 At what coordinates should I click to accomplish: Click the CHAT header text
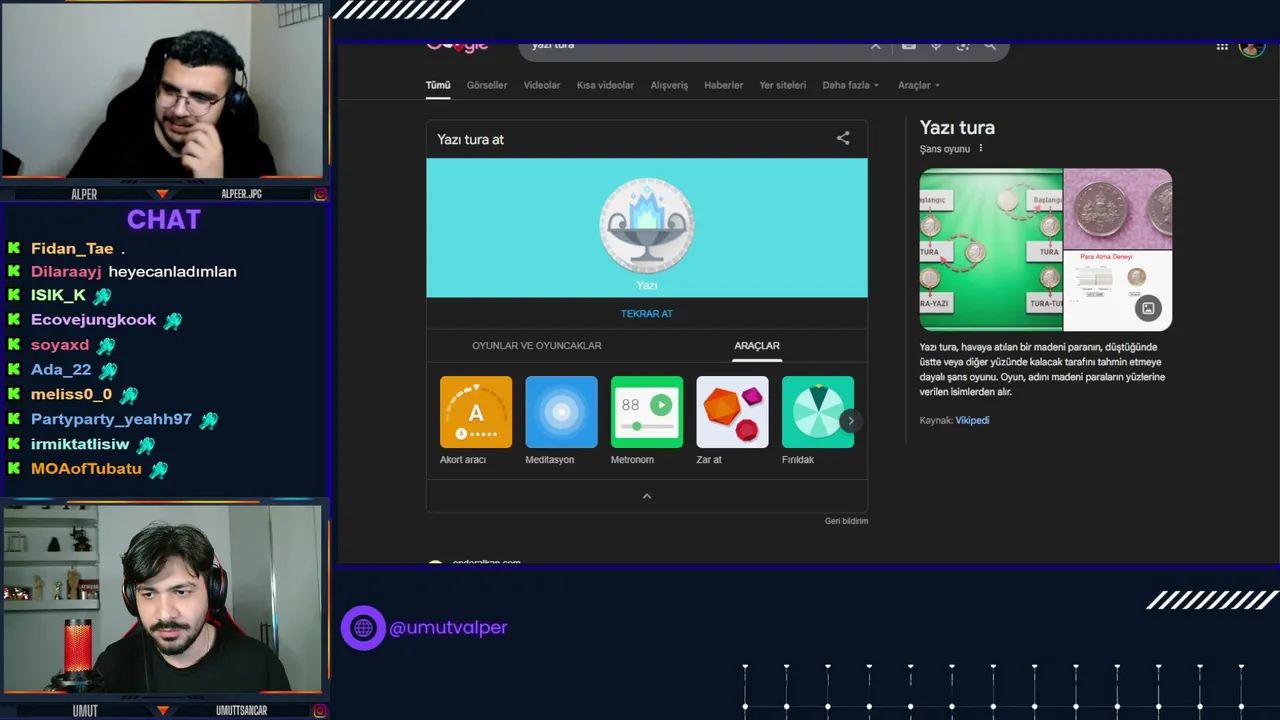(x=164, y=220)
